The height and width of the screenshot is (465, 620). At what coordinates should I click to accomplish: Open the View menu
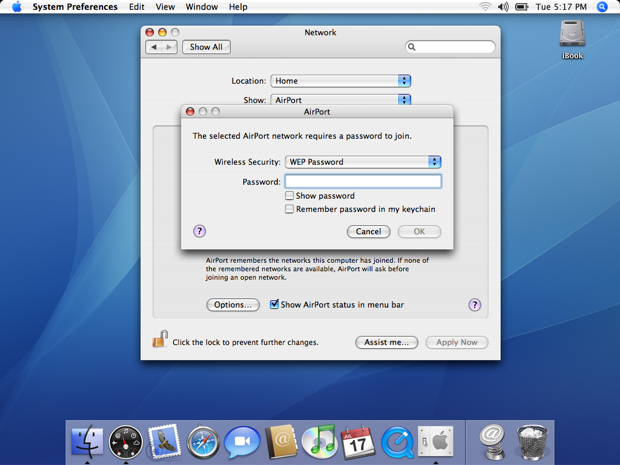[165, 7]
